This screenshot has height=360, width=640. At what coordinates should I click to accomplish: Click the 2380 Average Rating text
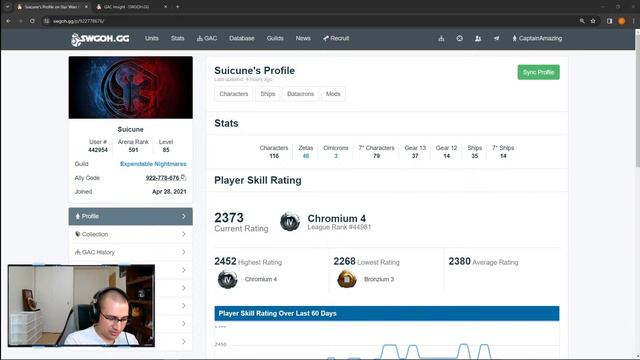tap(483, 262)
